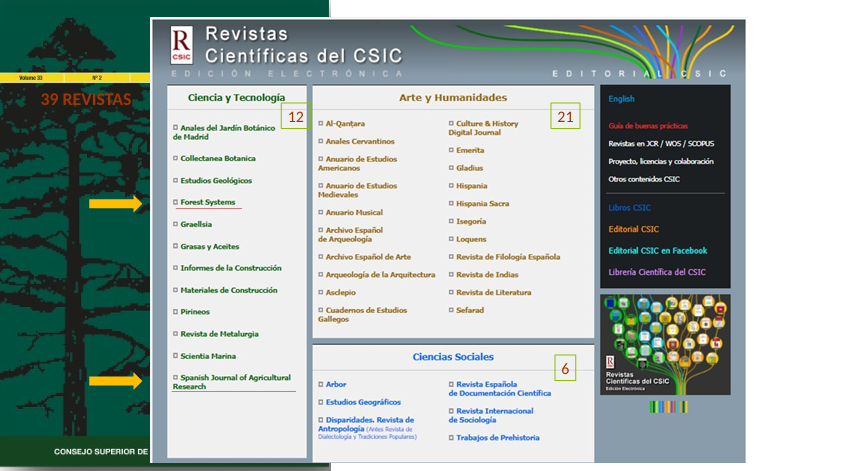
Task: Open Revista Internacional de Sociología
Action: click(491, 416)
